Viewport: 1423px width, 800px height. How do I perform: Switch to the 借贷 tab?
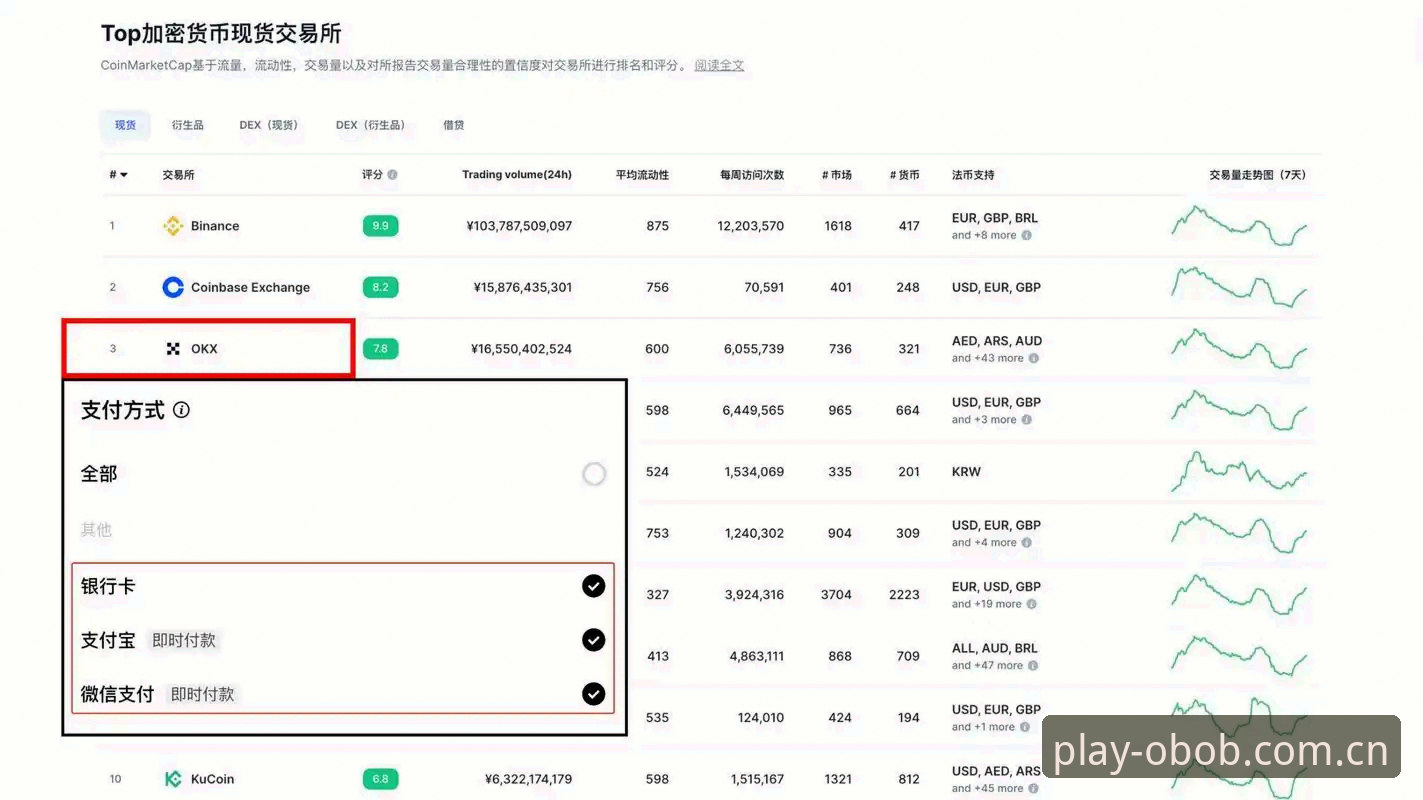click(454, 125)
